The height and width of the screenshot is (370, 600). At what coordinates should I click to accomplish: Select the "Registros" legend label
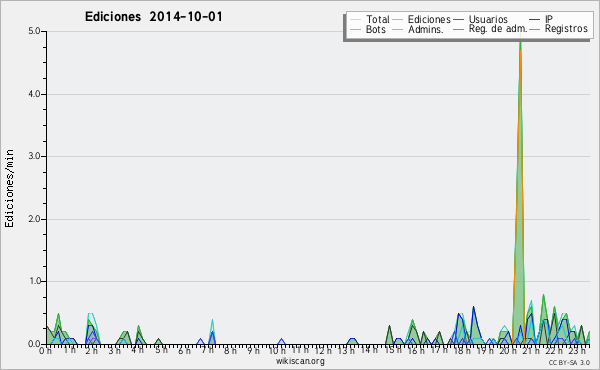[566, 29]
